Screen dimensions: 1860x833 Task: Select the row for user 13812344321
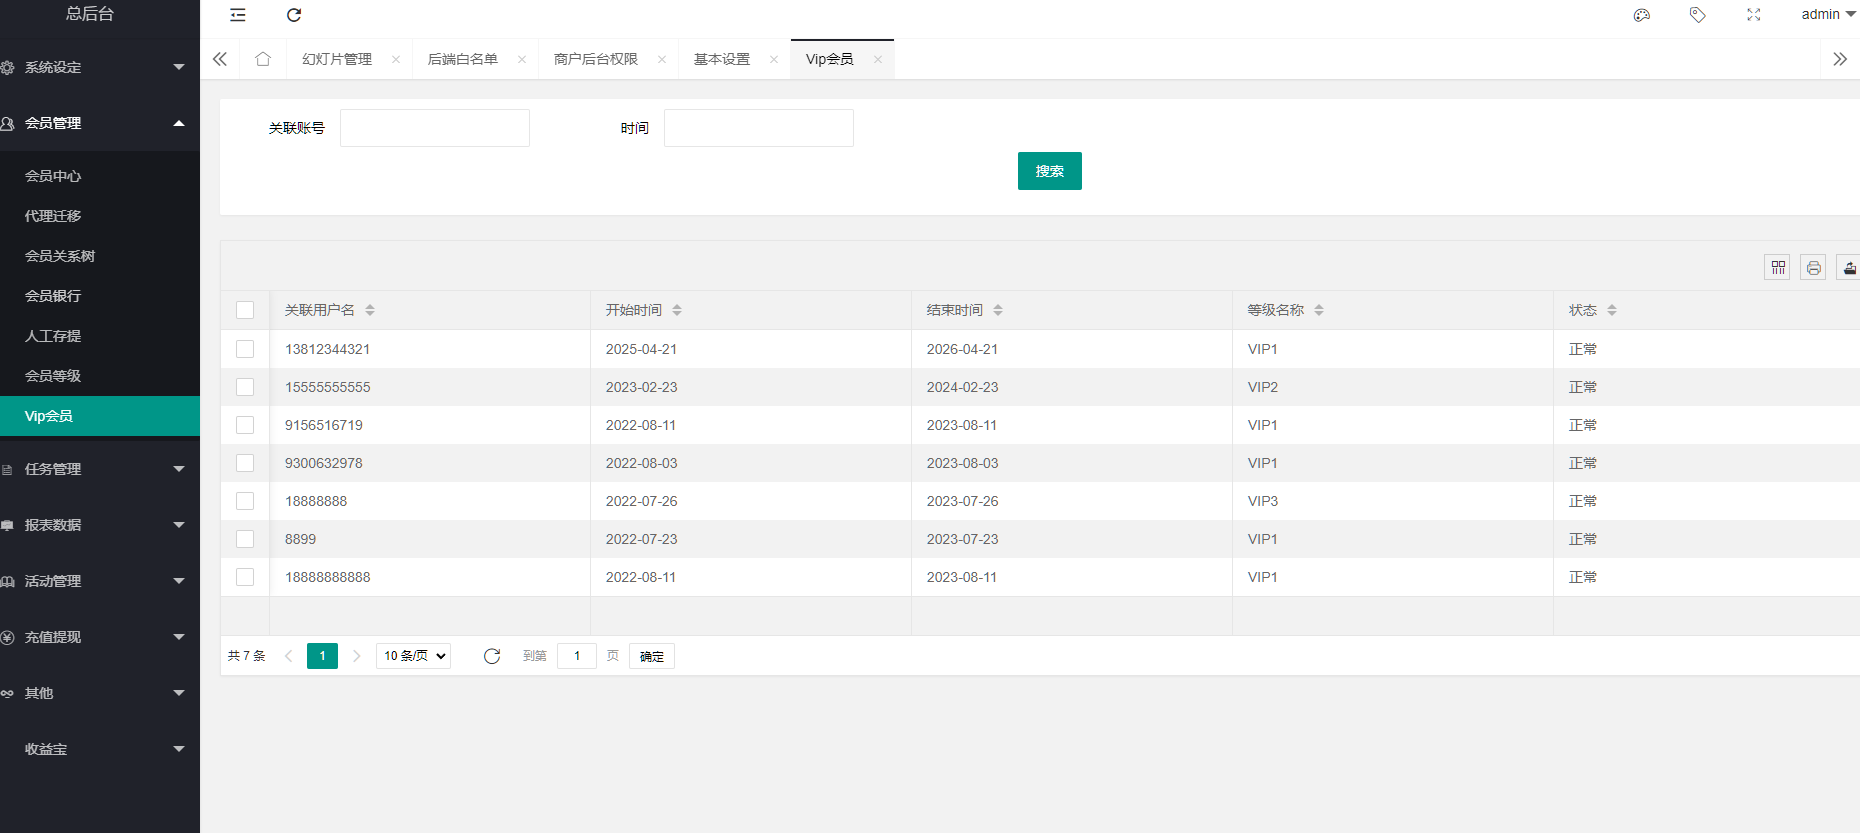245,349
